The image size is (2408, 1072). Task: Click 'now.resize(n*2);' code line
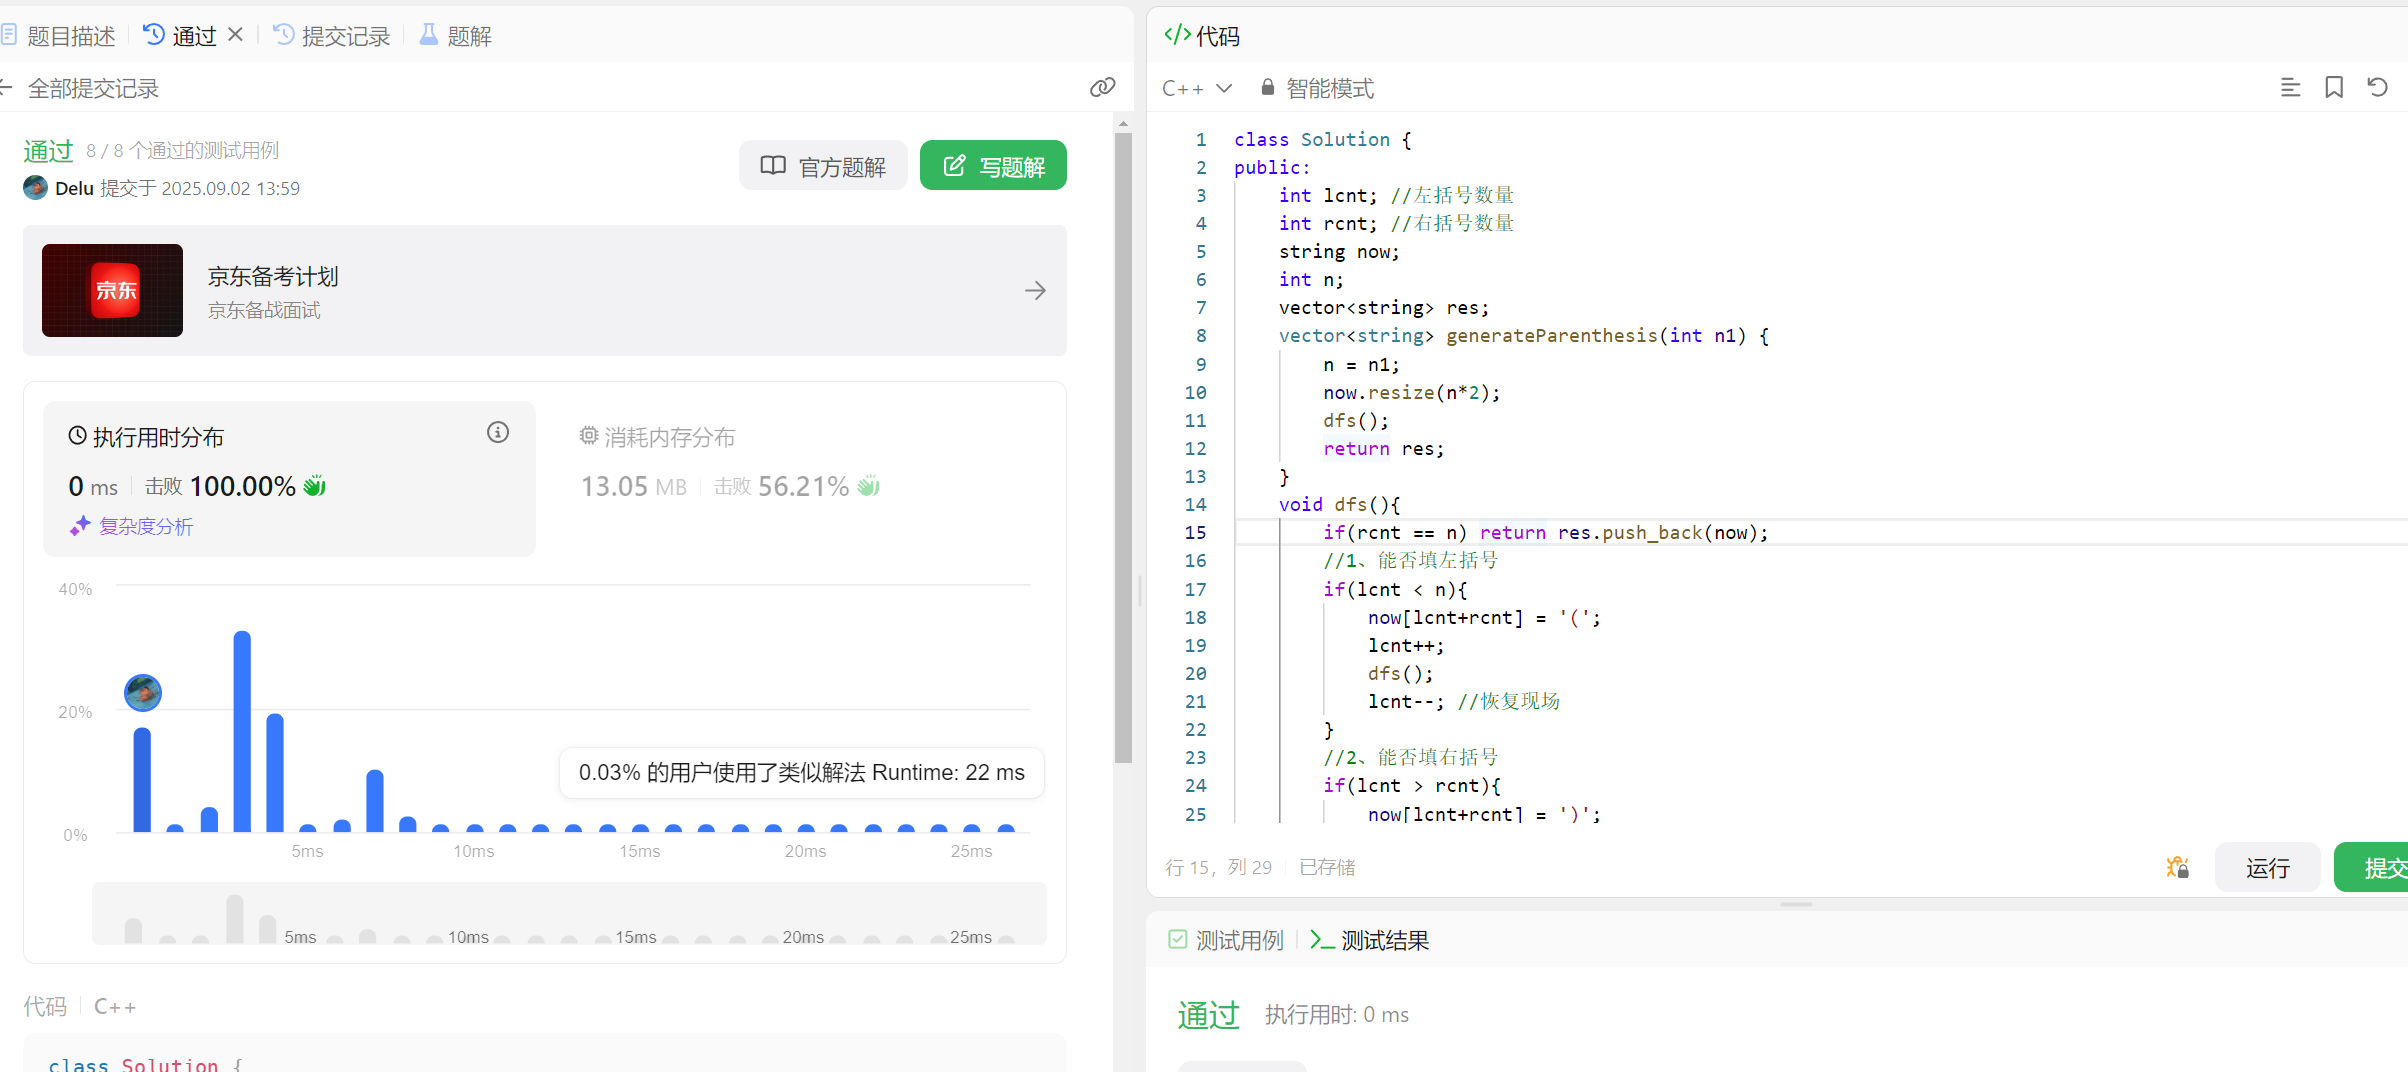pos(1412,392)
